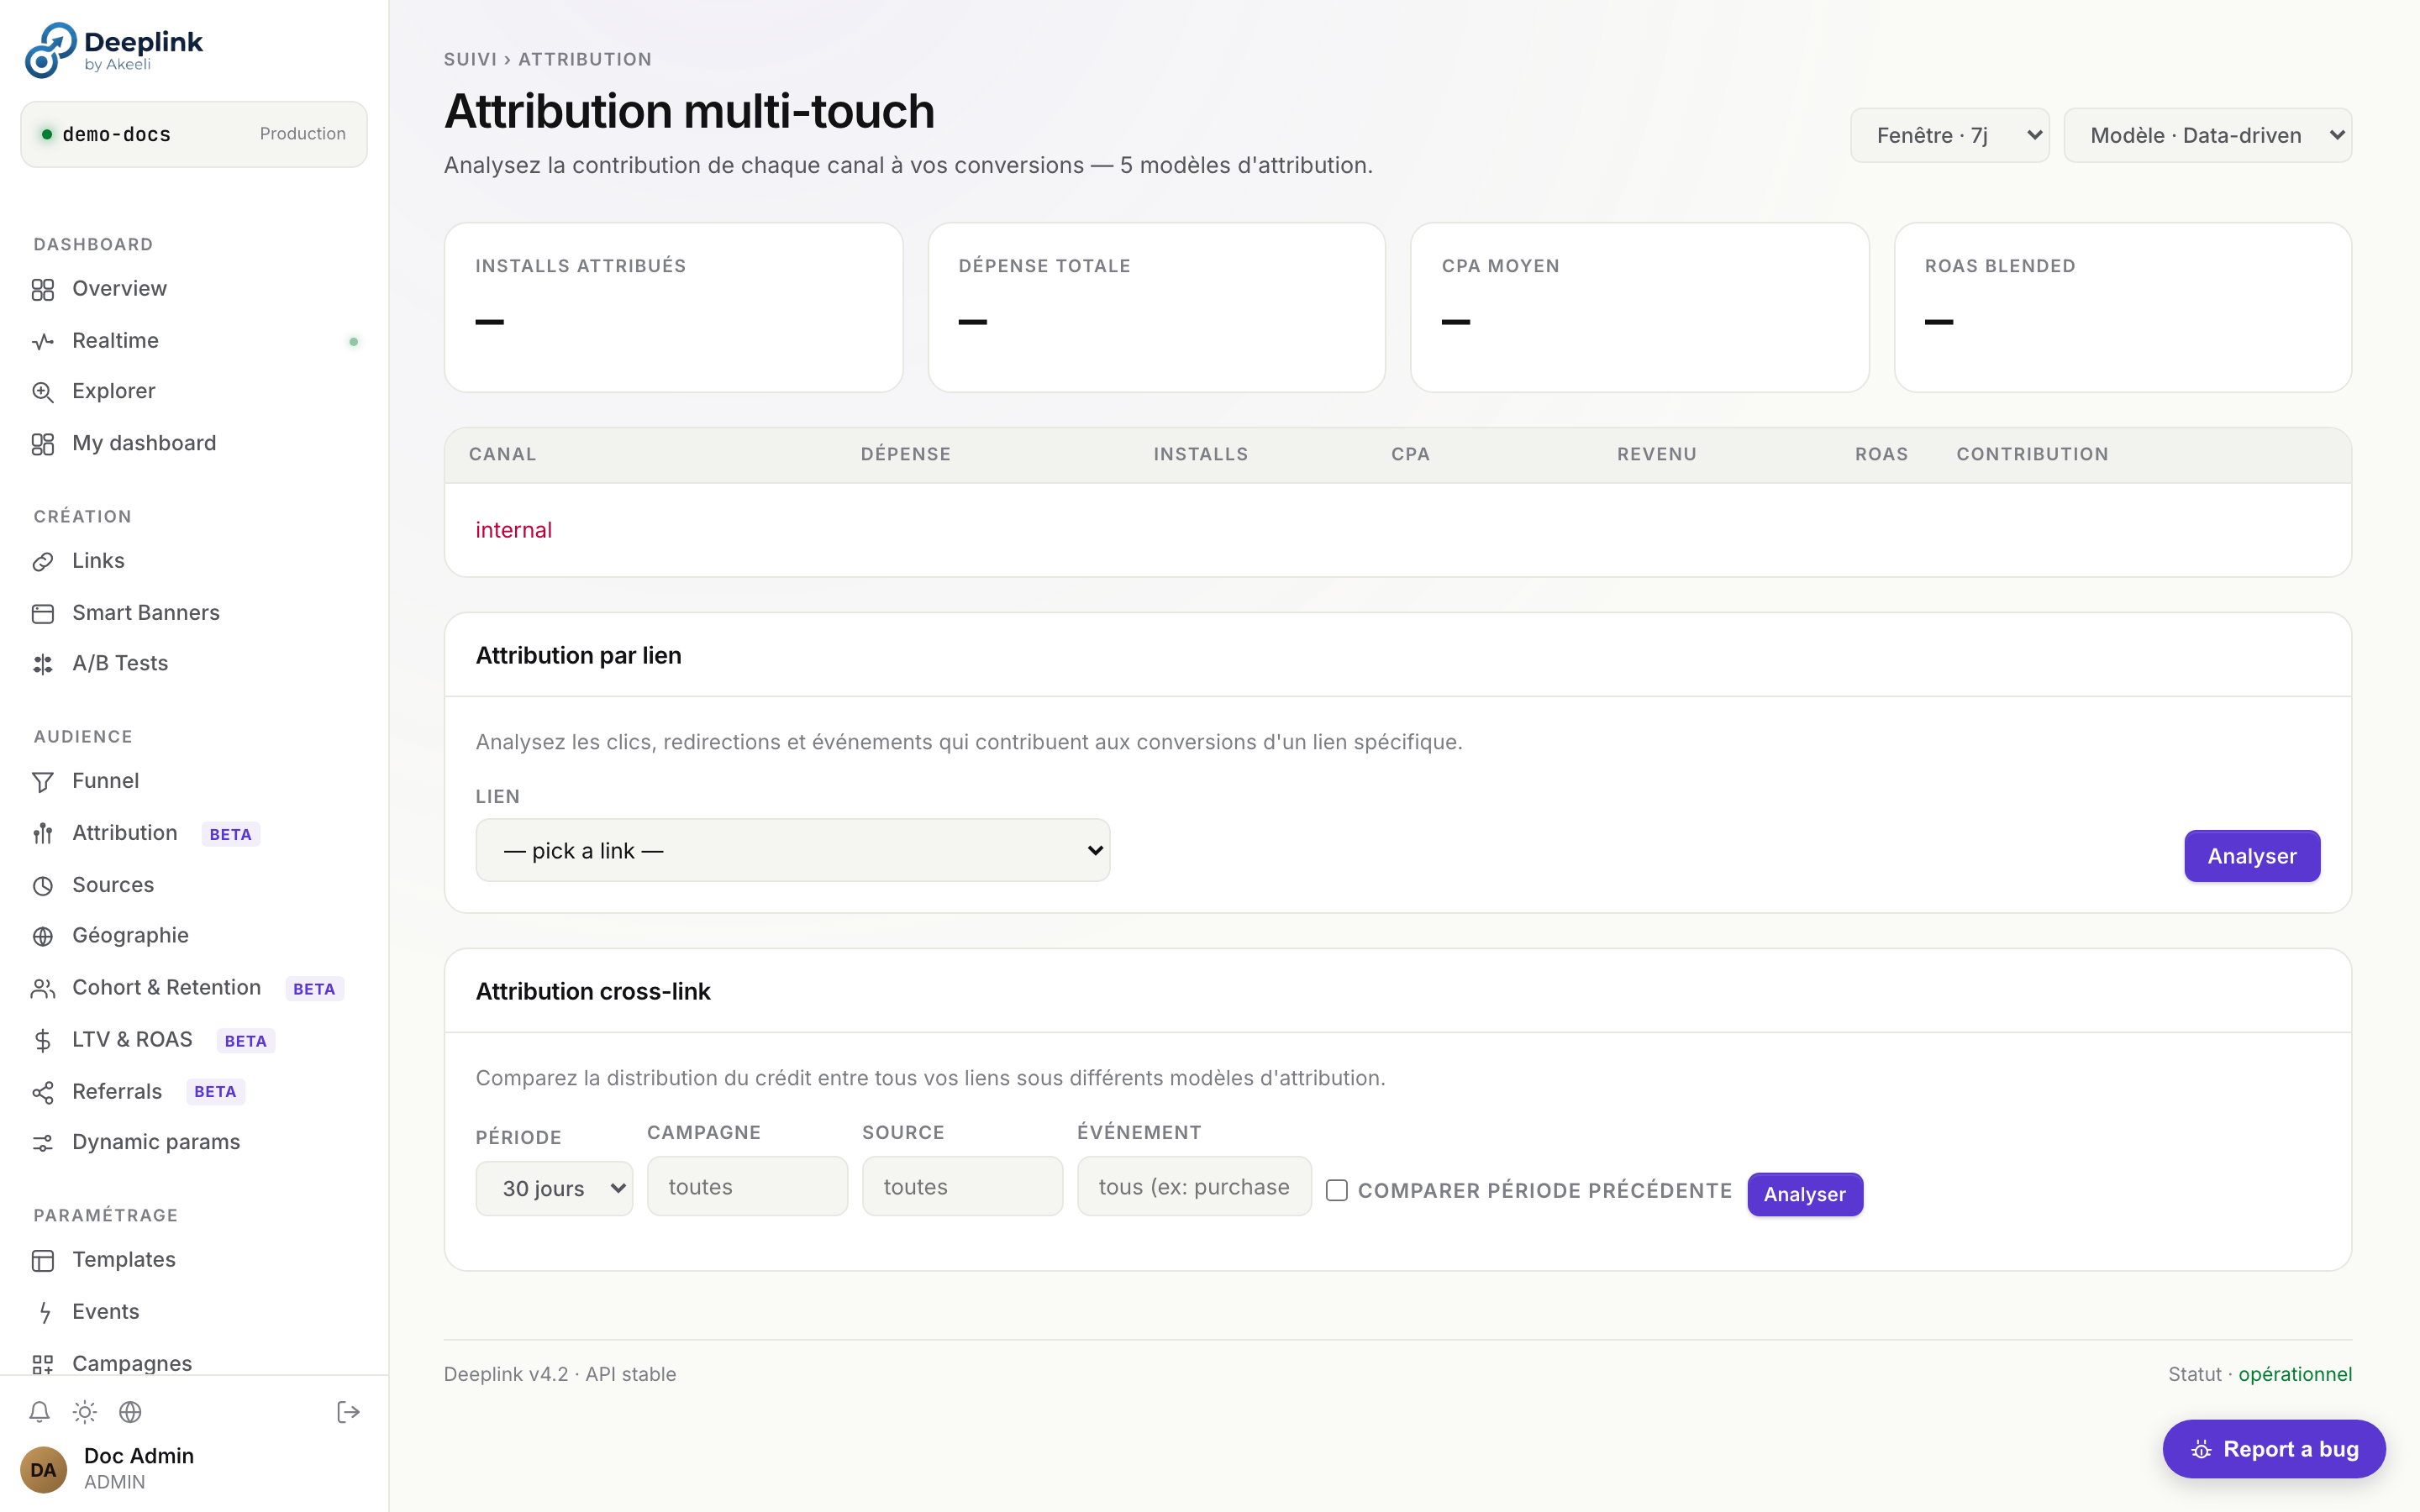The width and height of the screenshot is (2420, 1512).
Task: Toggle light theme sun icon
Action: [x=85, y=1412]
